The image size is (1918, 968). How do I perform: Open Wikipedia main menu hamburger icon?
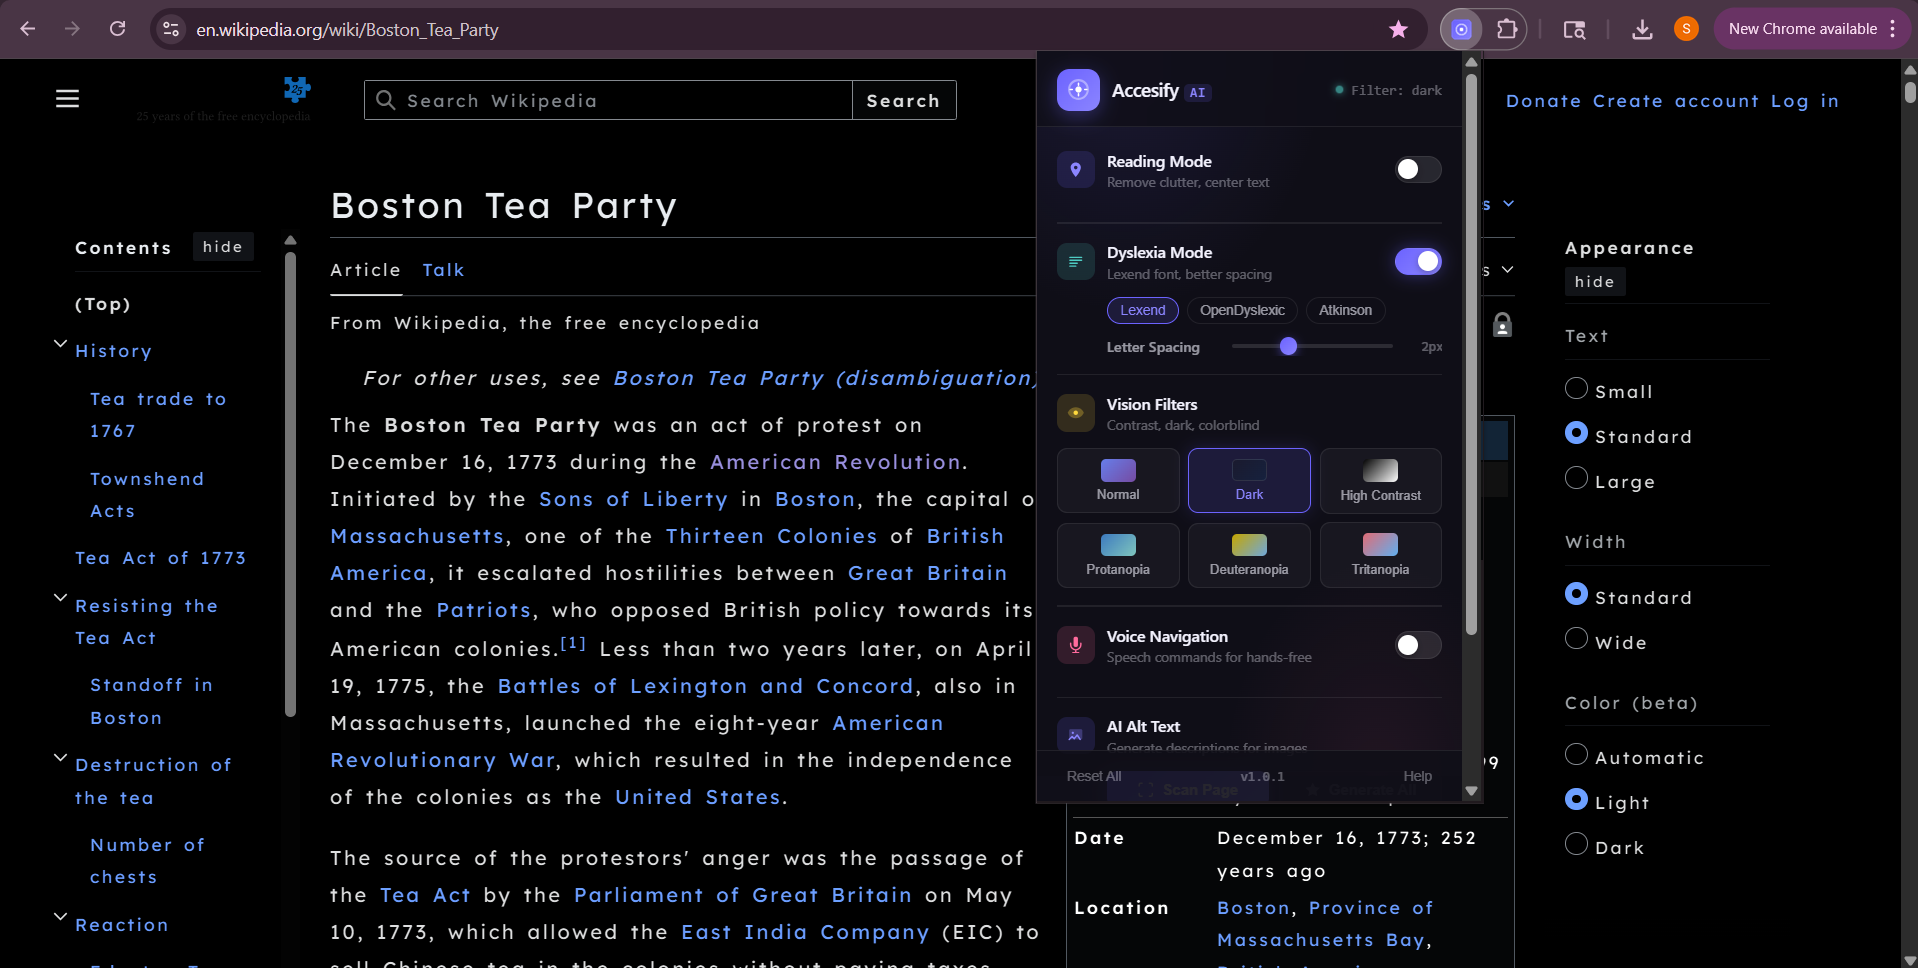pos(67,98)
